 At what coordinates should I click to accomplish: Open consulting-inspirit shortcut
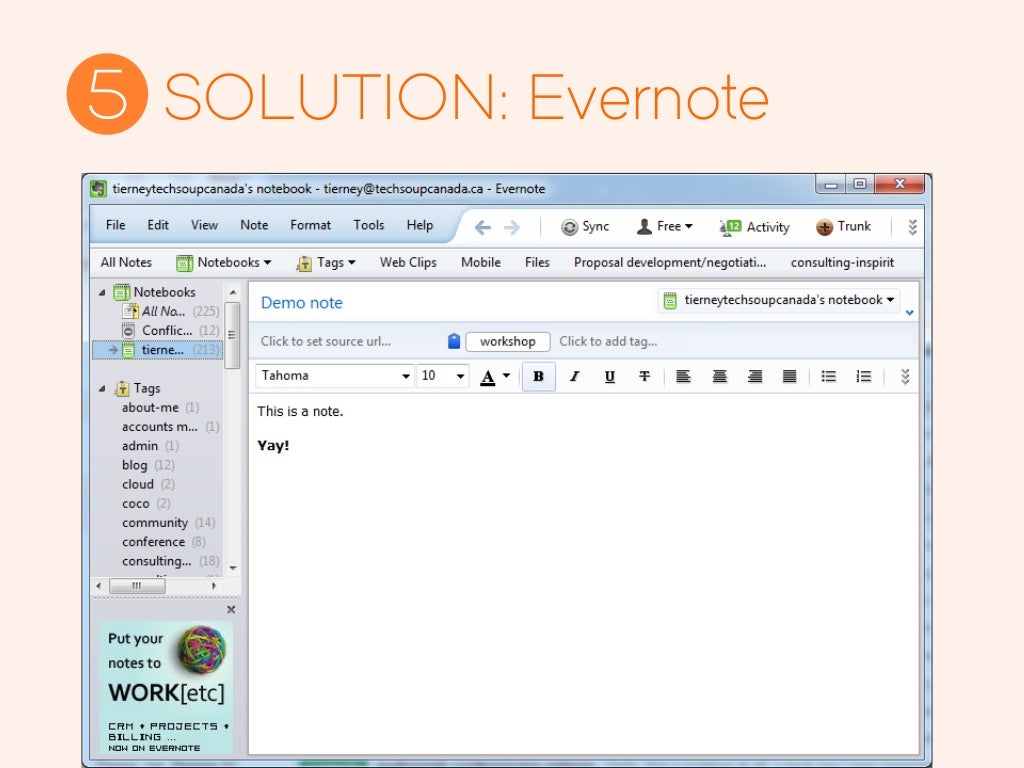click(x=842, y=263)
